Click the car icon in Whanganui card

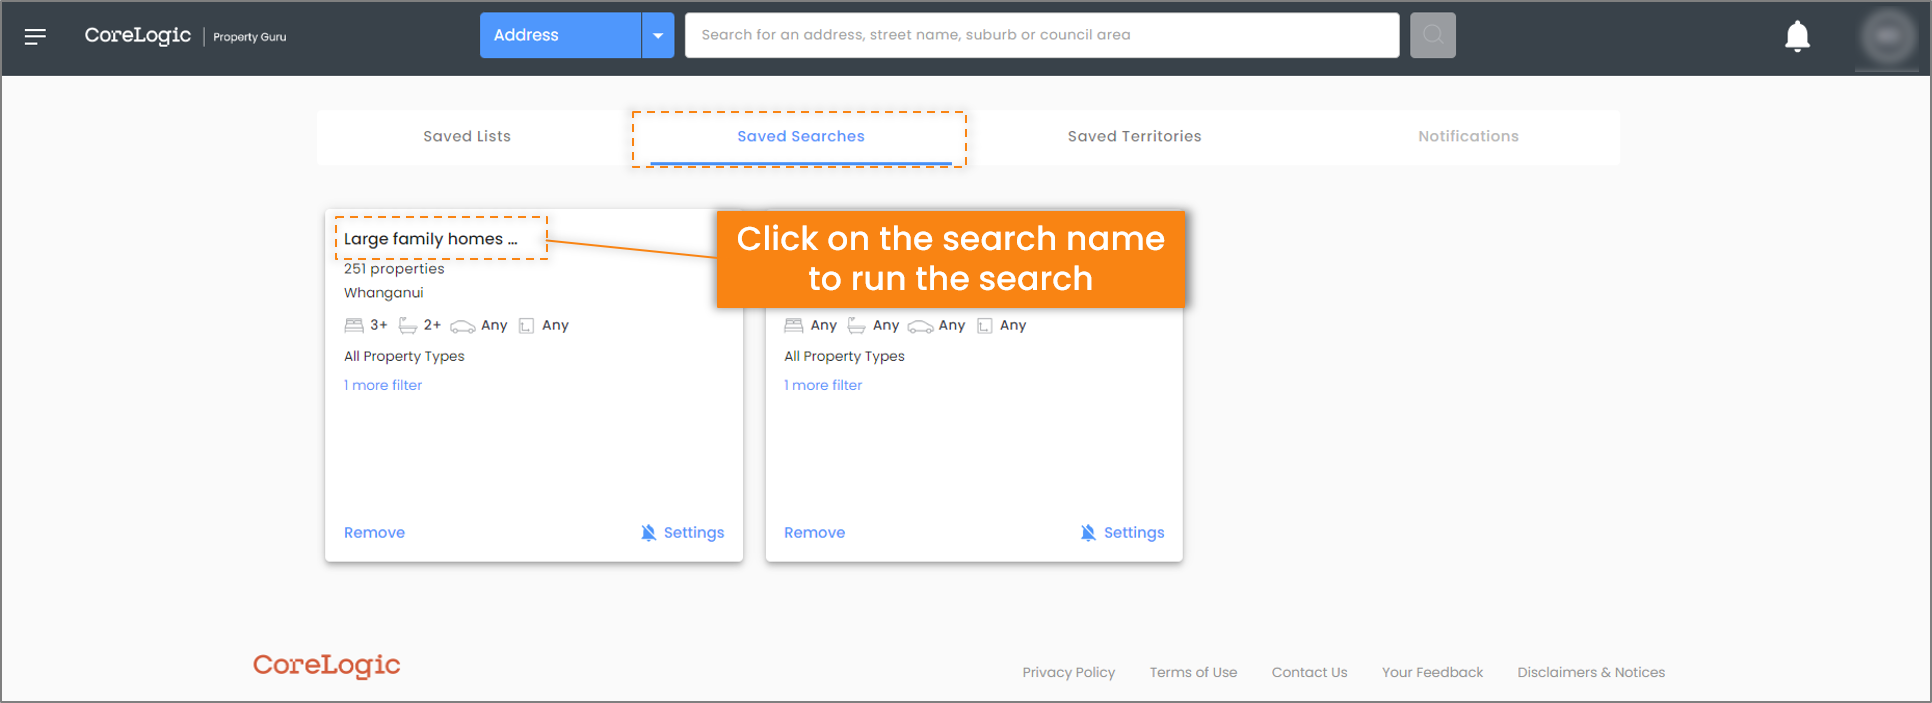(x=462, y=326)
